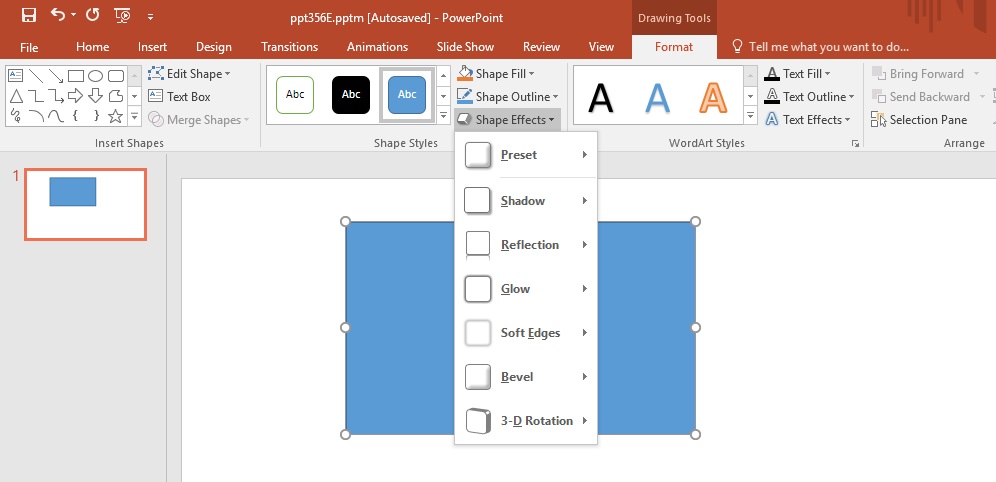Apply blue filled Abc shape style

click(x=407, y=95)
